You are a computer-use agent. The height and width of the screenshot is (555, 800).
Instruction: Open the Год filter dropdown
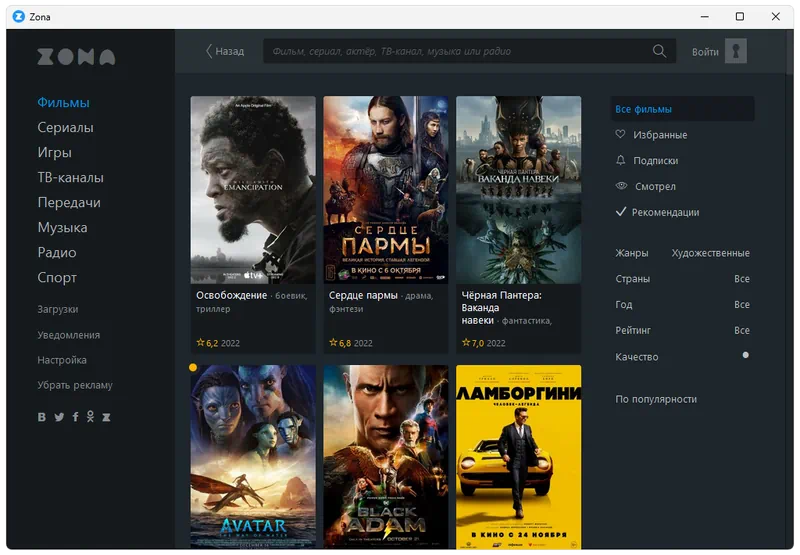click(x=682, y=305)
